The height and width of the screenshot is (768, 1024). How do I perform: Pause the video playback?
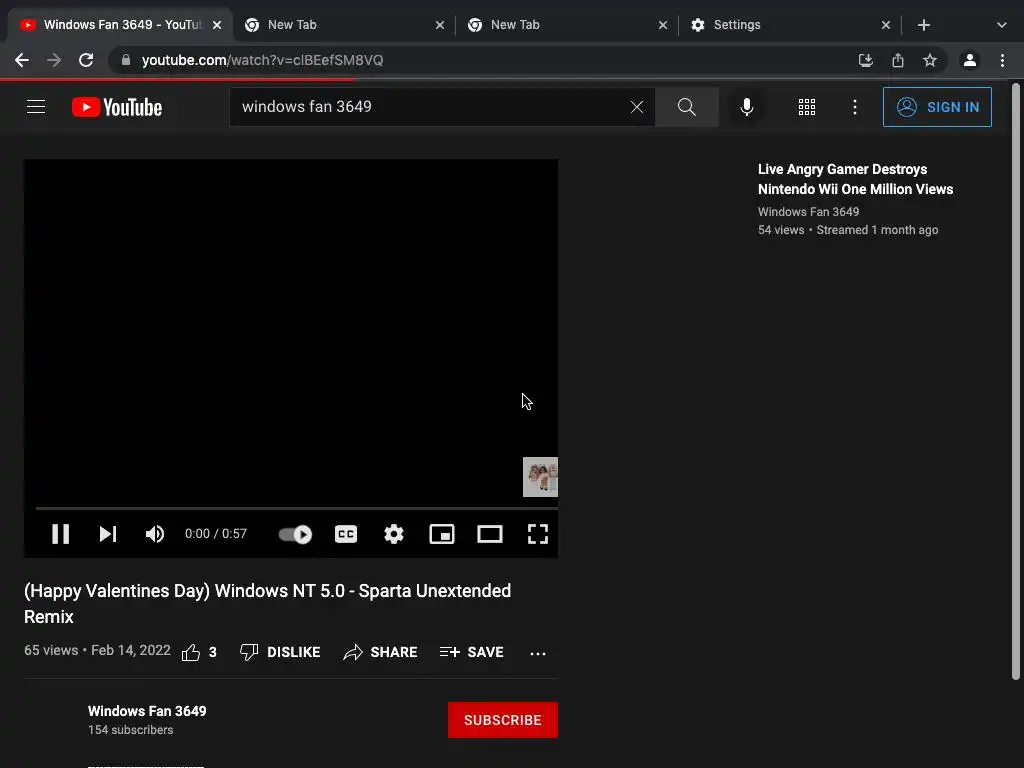pos(61,534)
